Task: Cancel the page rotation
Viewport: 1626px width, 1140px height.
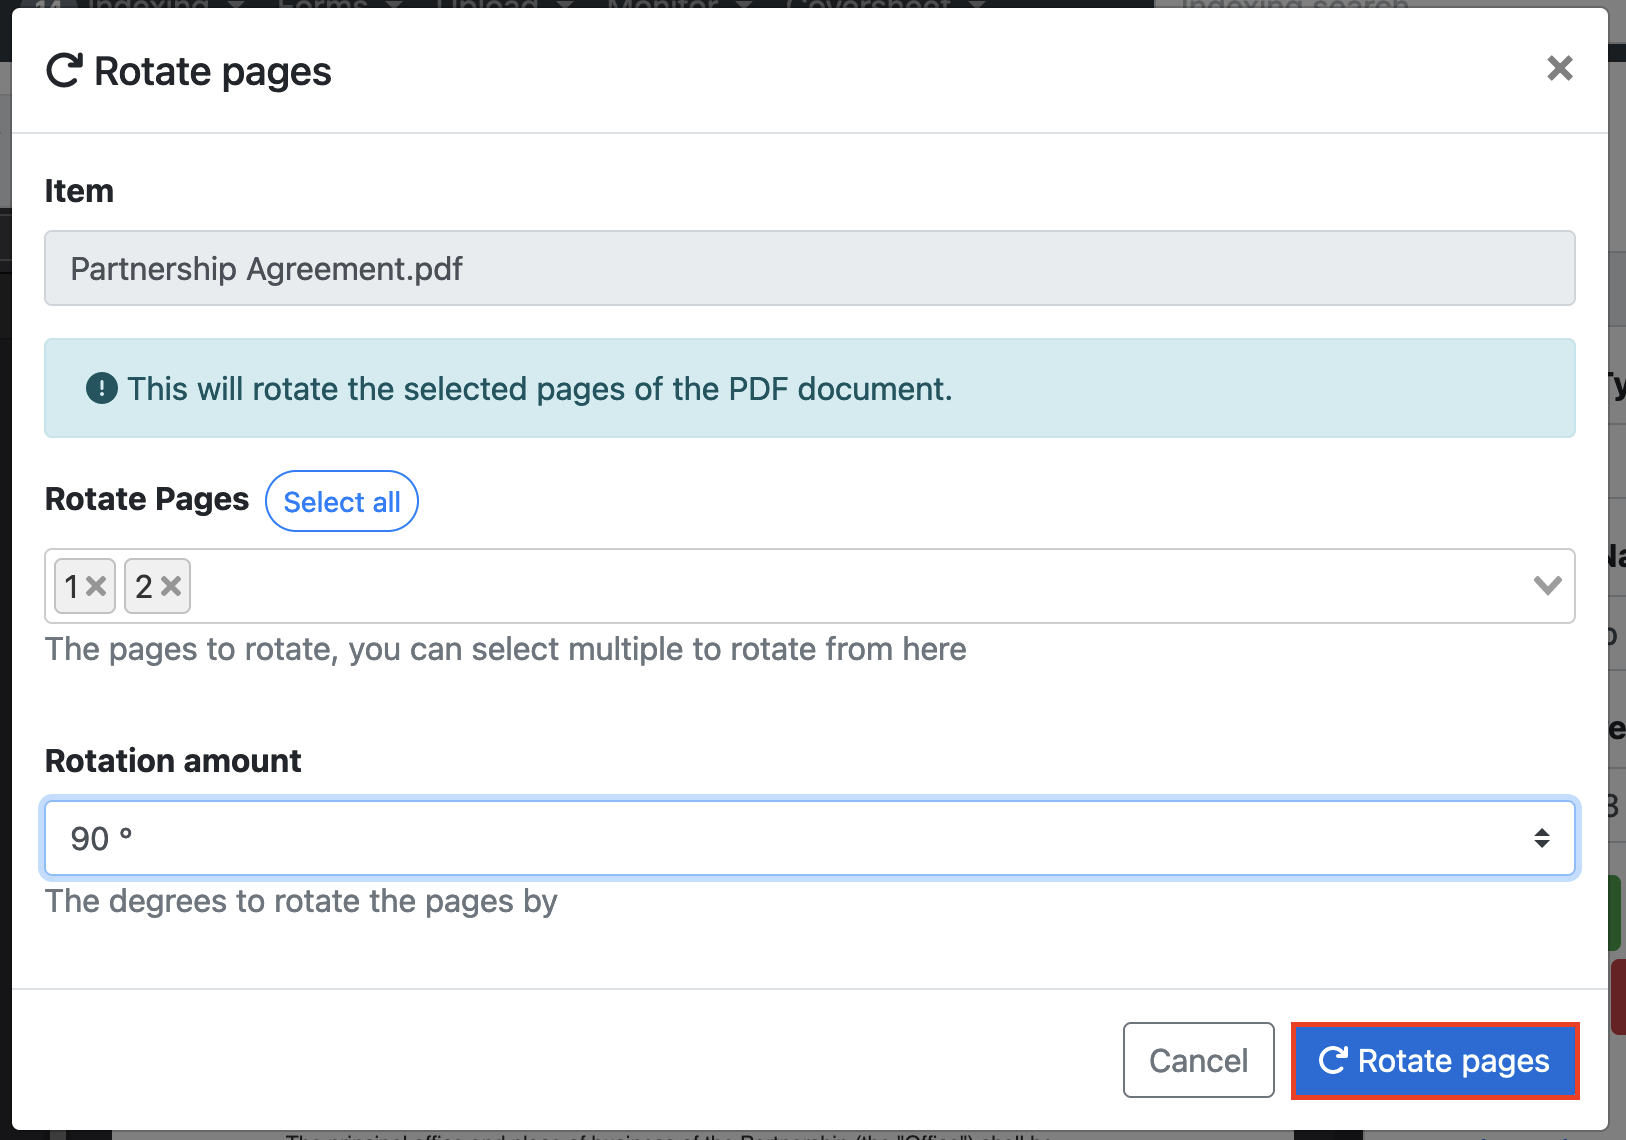Action: (1198, 1060)
